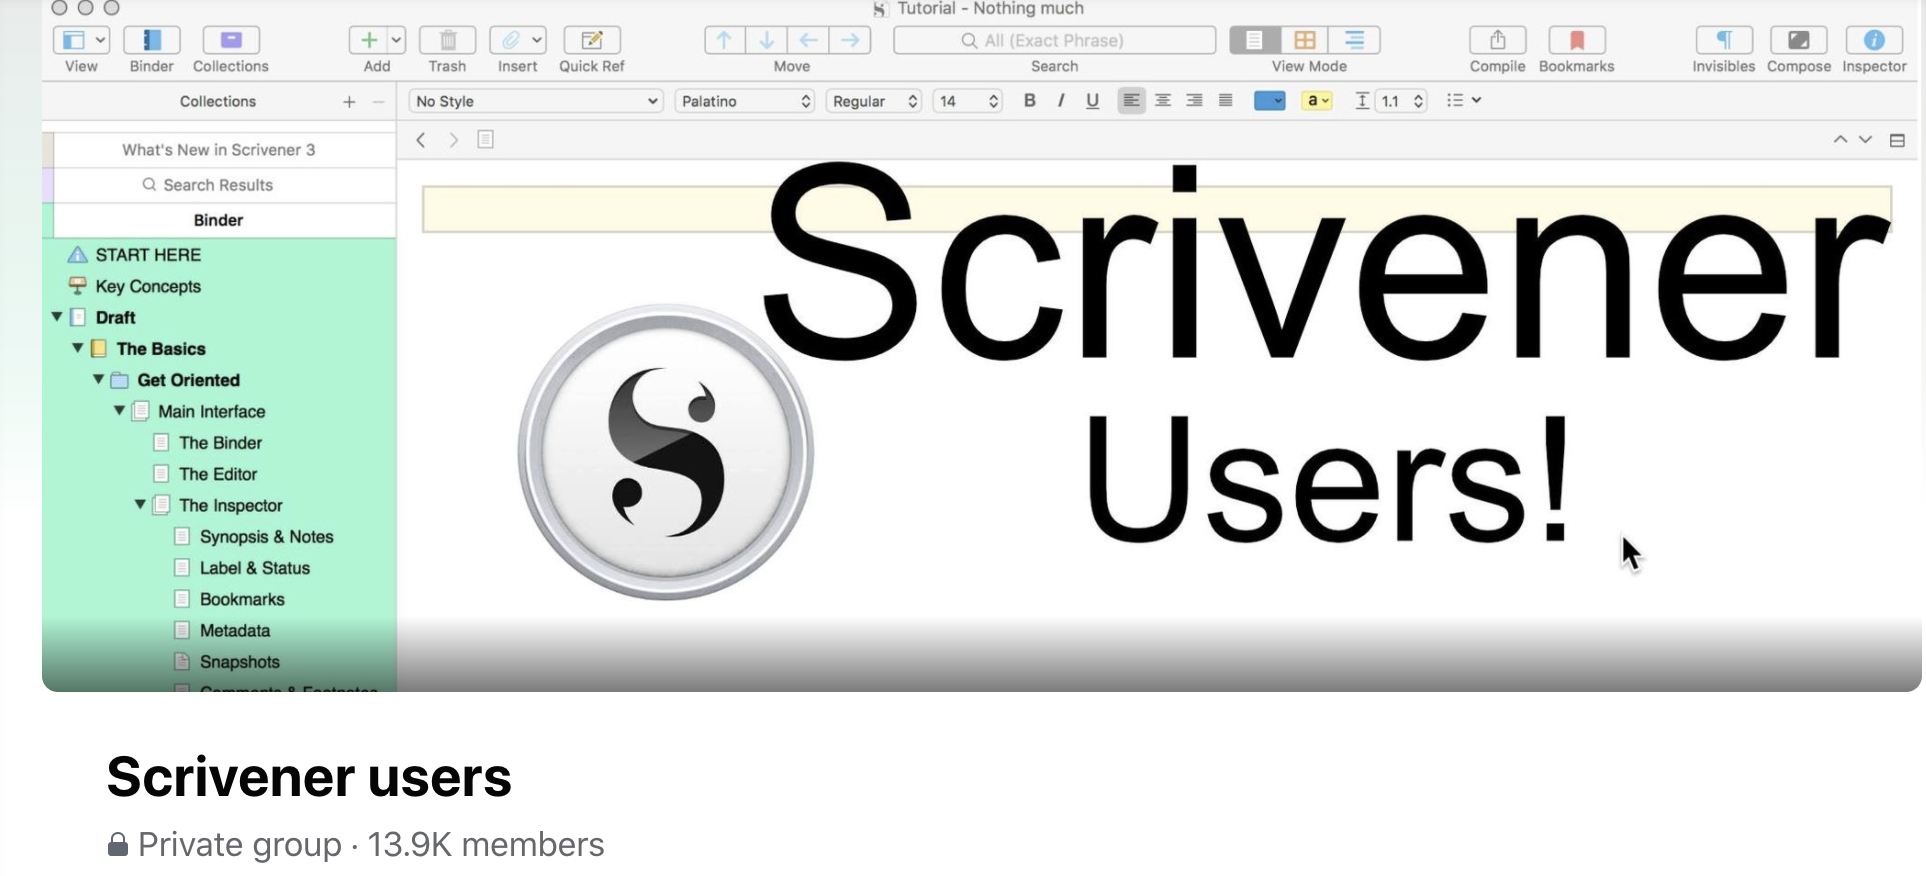Collapse the Draft folder triangle
This screenshot has height=876, width=1926.
(x=57, y=317)
